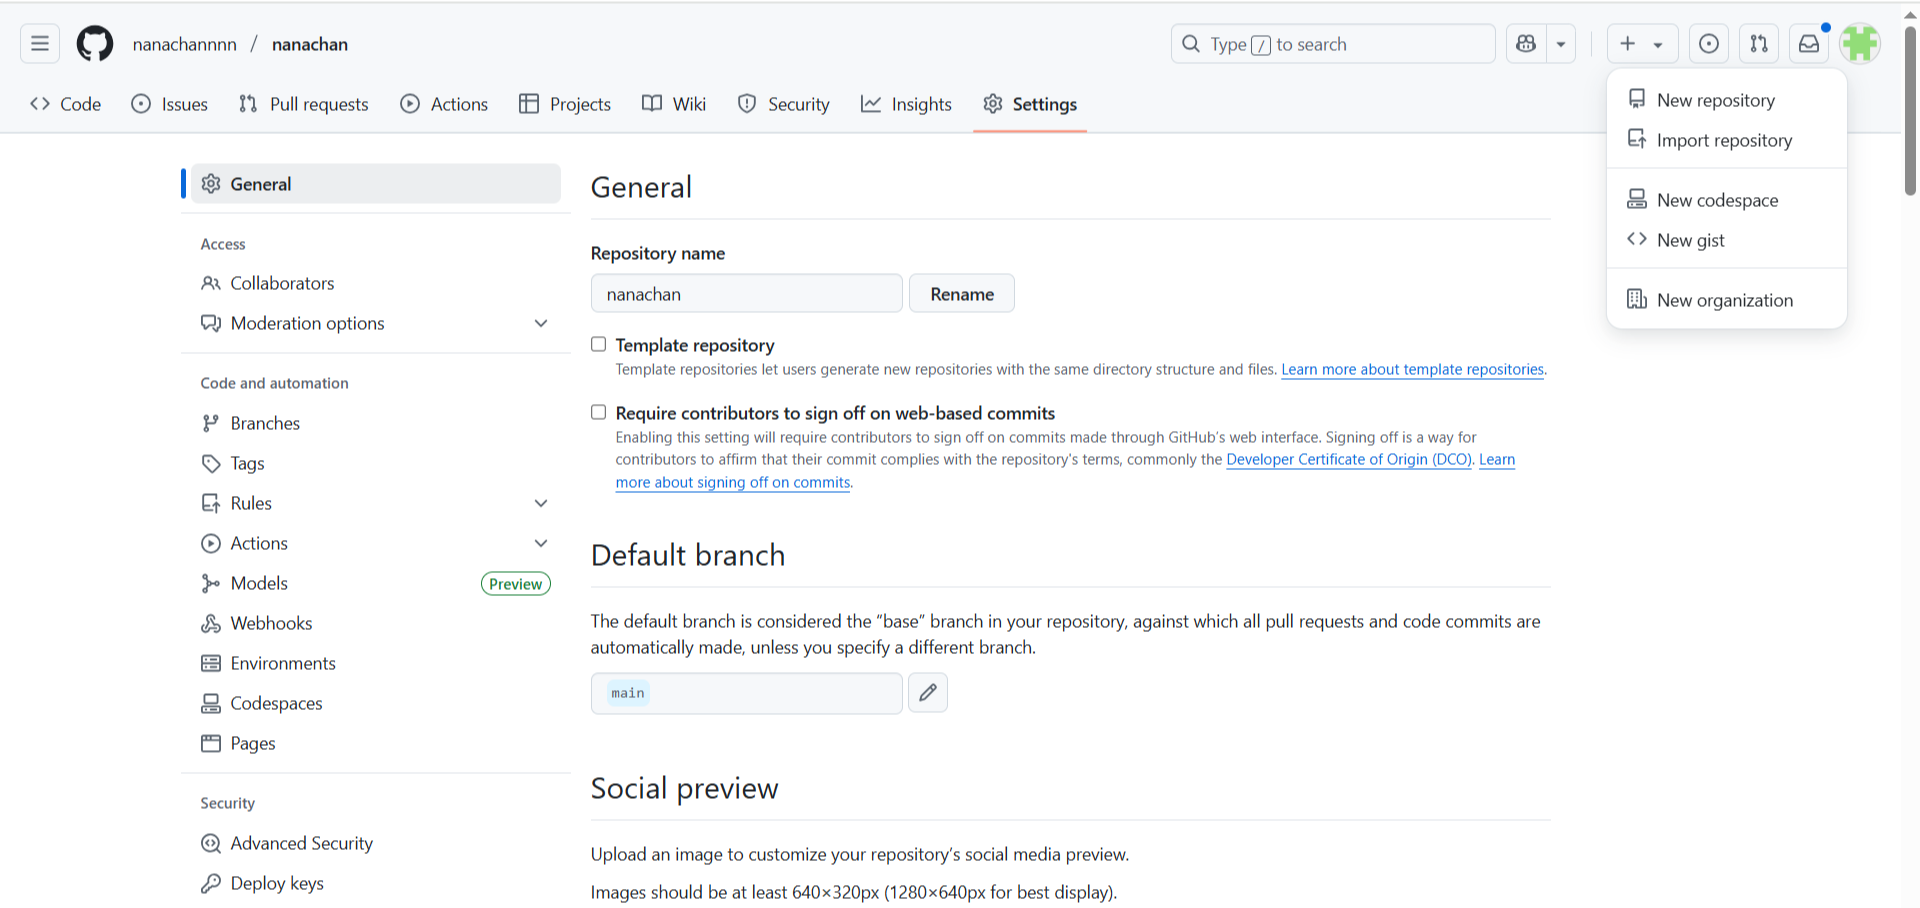Click the page vertical scrollbar
Image resolution: width=1920 pixels, height=908 pixels.
1910,110
